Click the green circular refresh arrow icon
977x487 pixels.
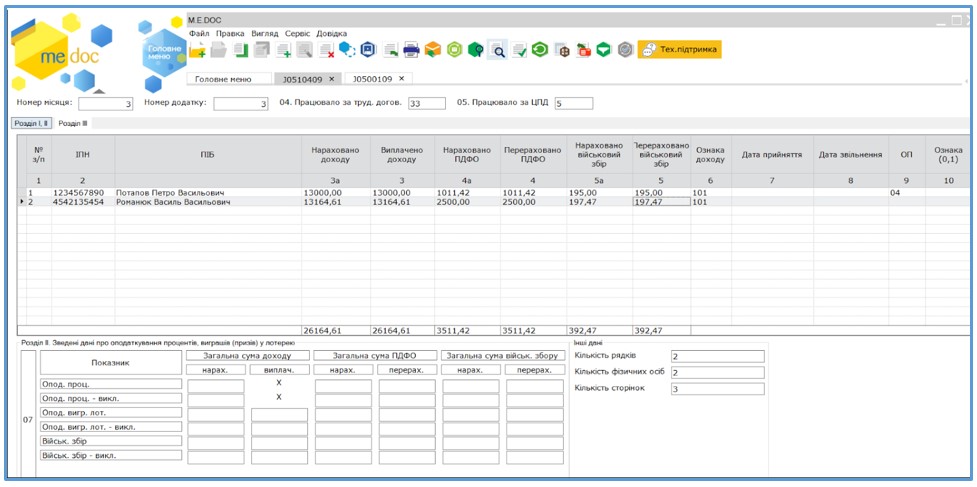point(540,49)
